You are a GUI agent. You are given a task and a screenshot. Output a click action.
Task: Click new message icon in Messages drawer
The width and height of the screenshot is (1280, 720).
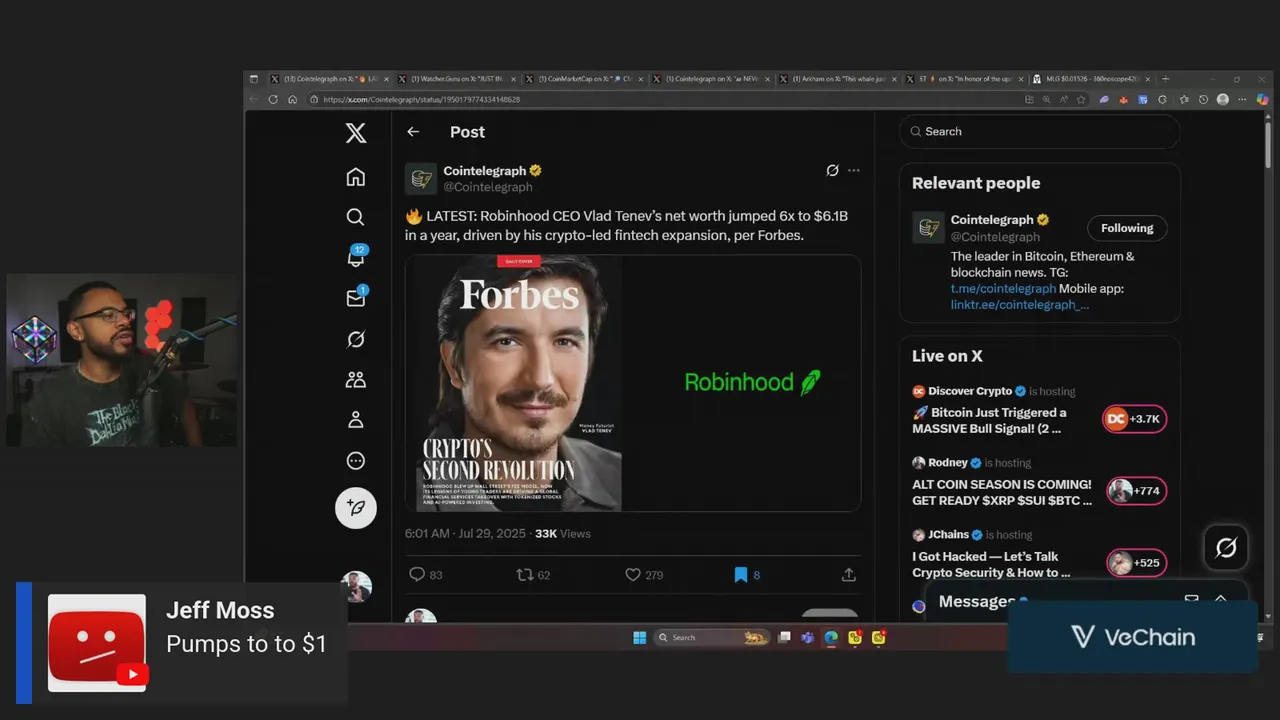pos(1191,600)
